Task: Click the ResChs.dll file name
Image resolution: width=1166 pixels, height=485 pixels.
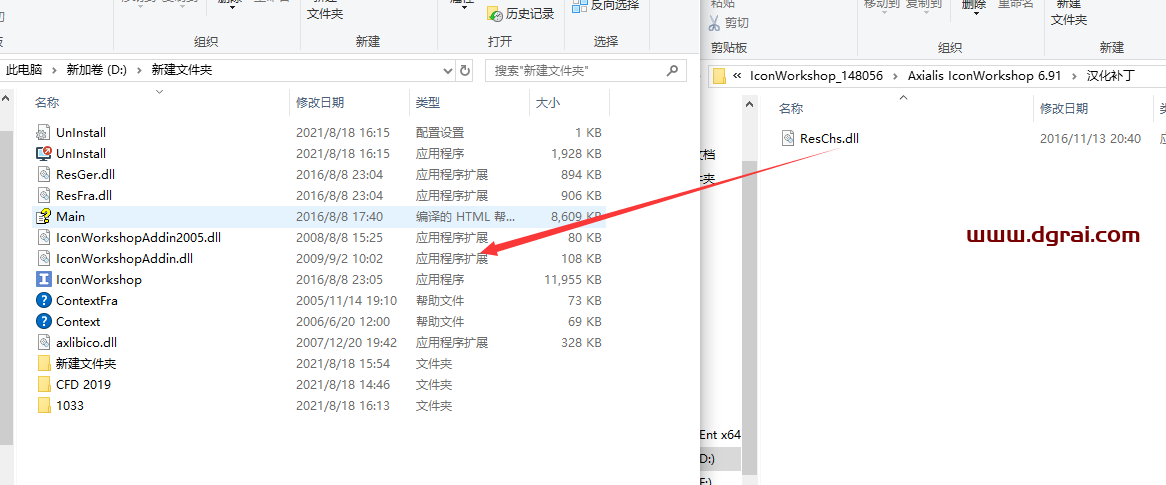Action: coord(829,138)
